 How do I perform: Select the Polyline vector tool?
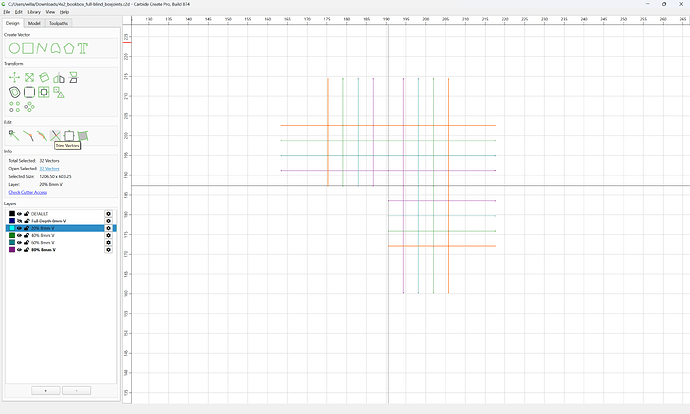pyautogui.click(x=42, y=48)
